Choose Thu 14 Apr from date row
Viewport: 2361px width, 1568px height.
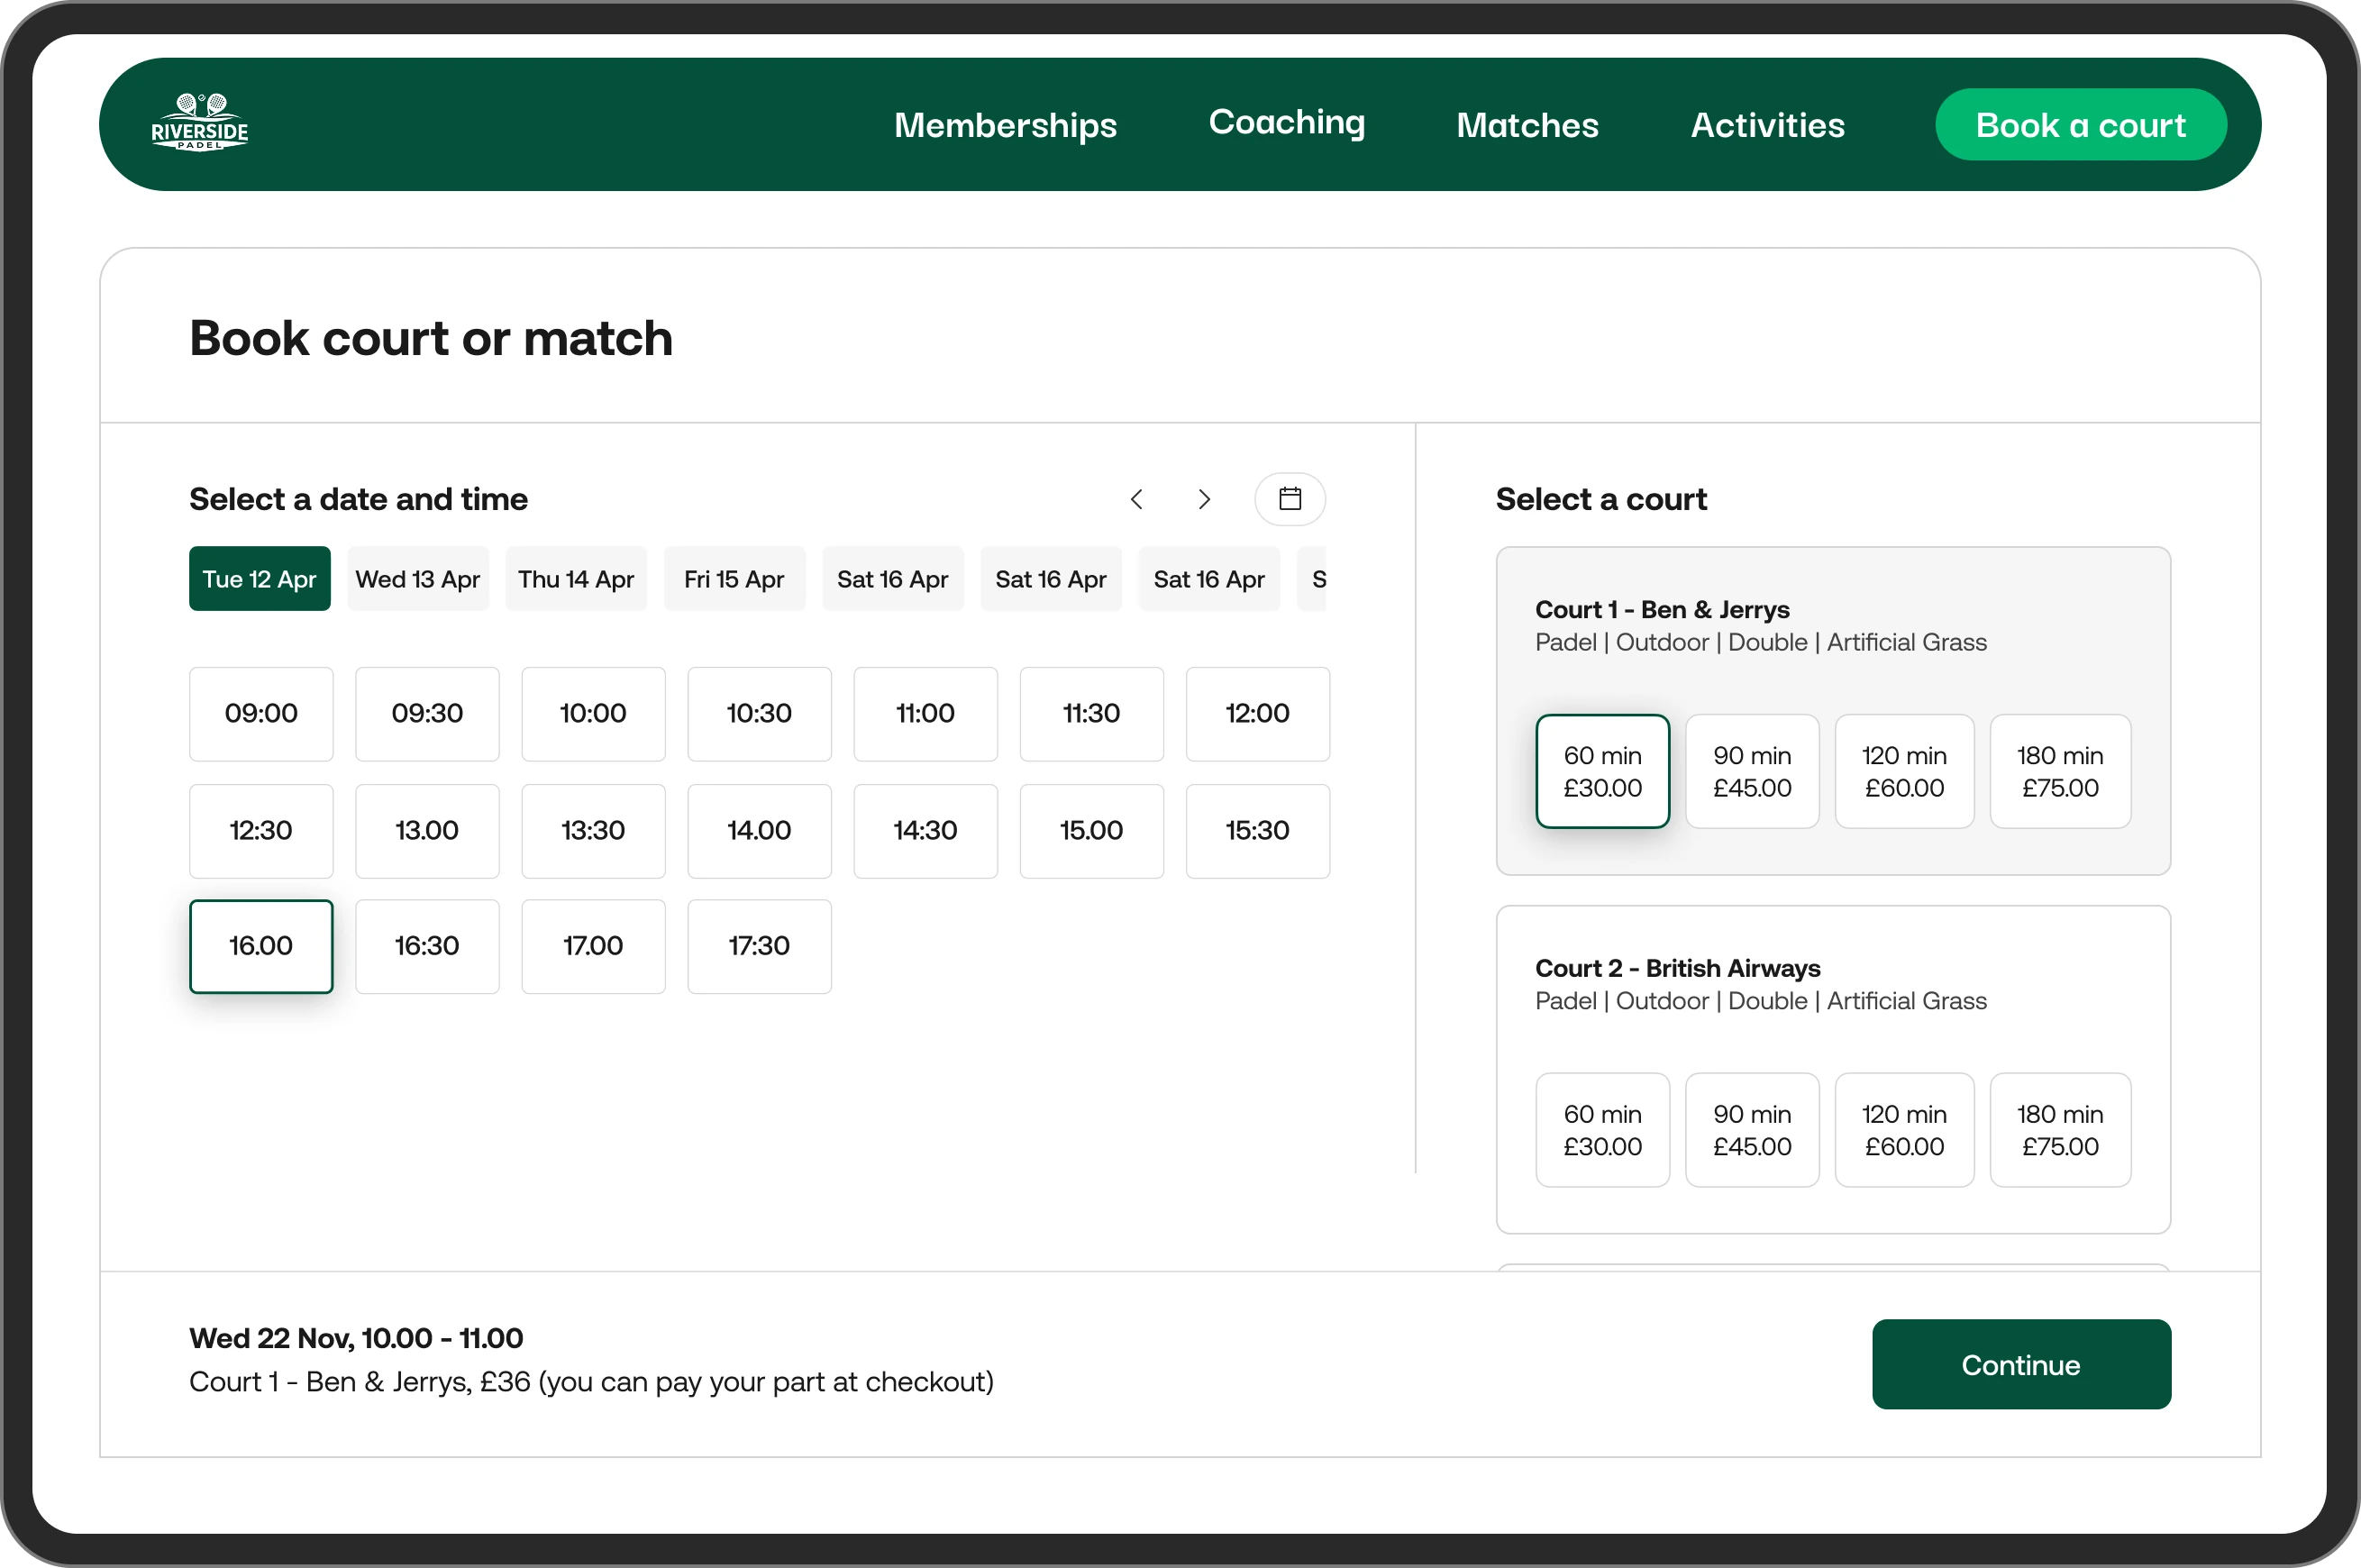click(575, 578)
